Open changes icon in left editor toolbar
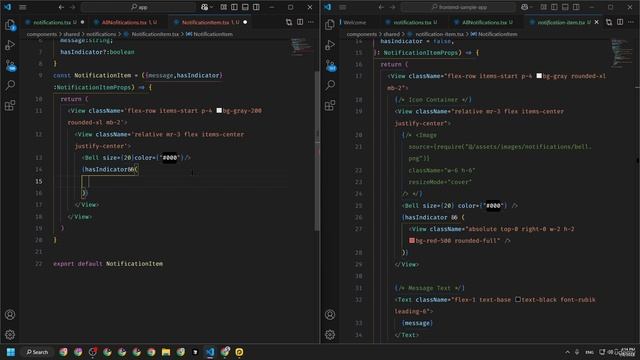This screenshot has height=360, width=640. click(289, 22)
